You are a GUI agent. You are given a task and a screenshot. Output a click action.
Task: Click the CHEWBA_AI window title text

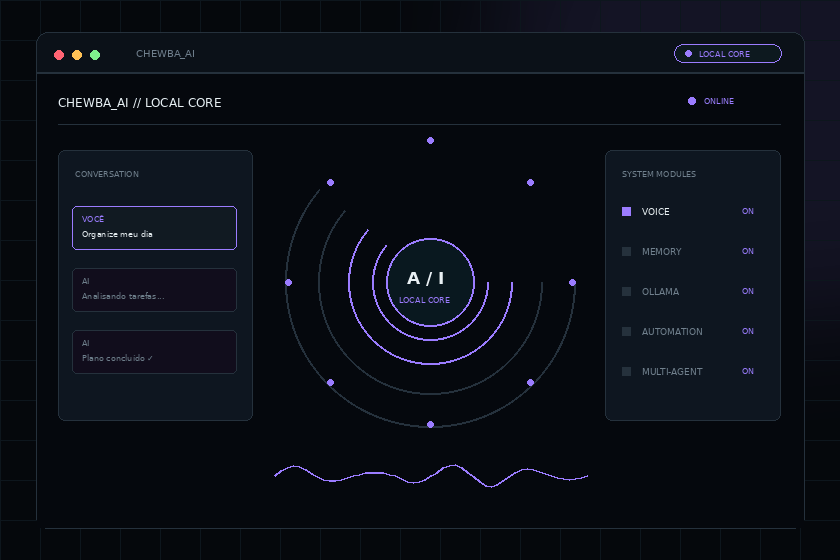tap(166, 54)
